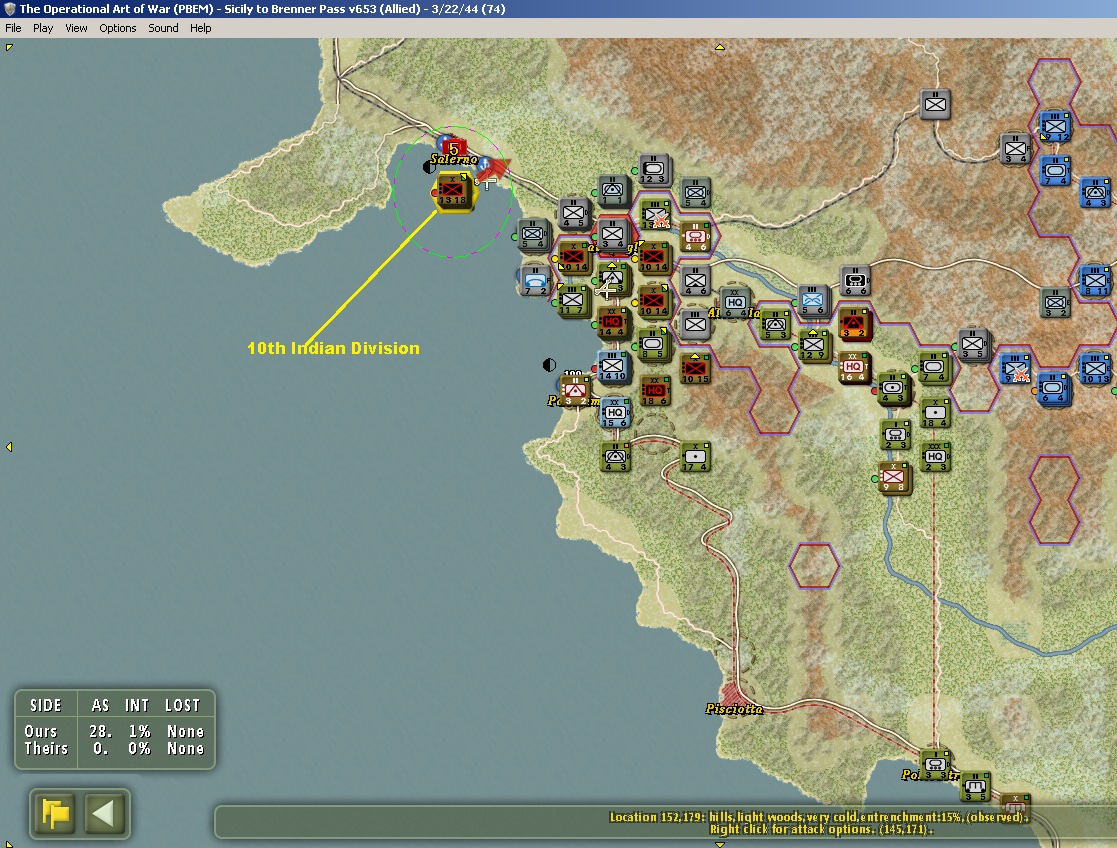The image size is (1117, 848).
Task: Open the Sound menu
Action: coord(163,28)
